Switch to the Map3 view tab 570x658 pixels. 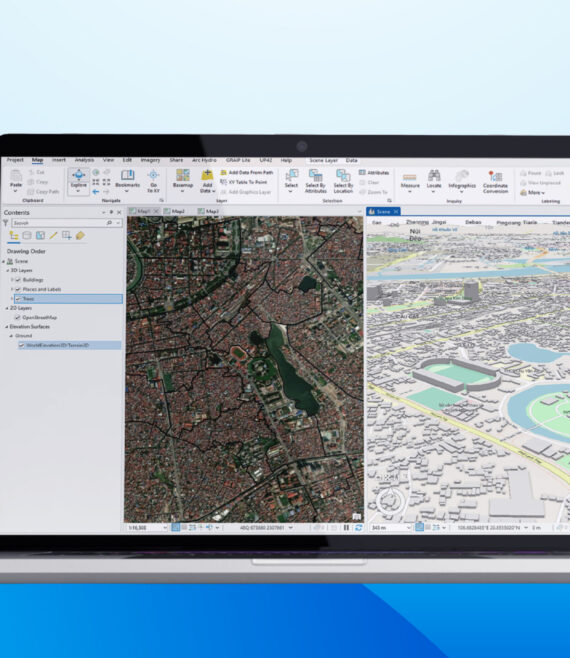point(209,211)
